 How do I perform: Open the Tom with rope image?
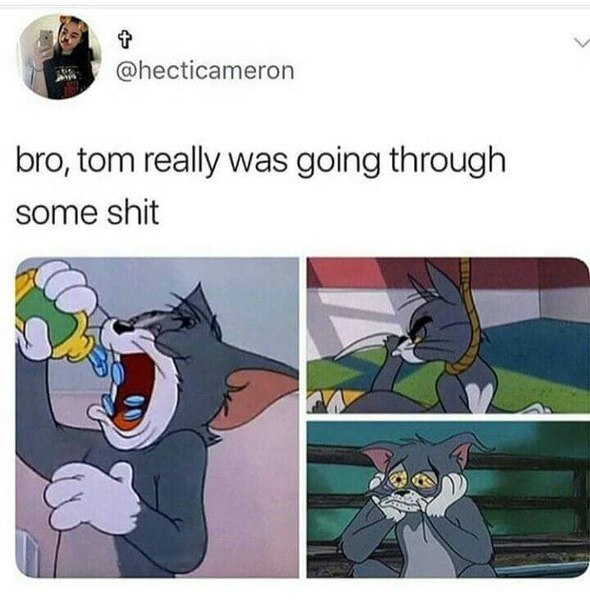448,336
